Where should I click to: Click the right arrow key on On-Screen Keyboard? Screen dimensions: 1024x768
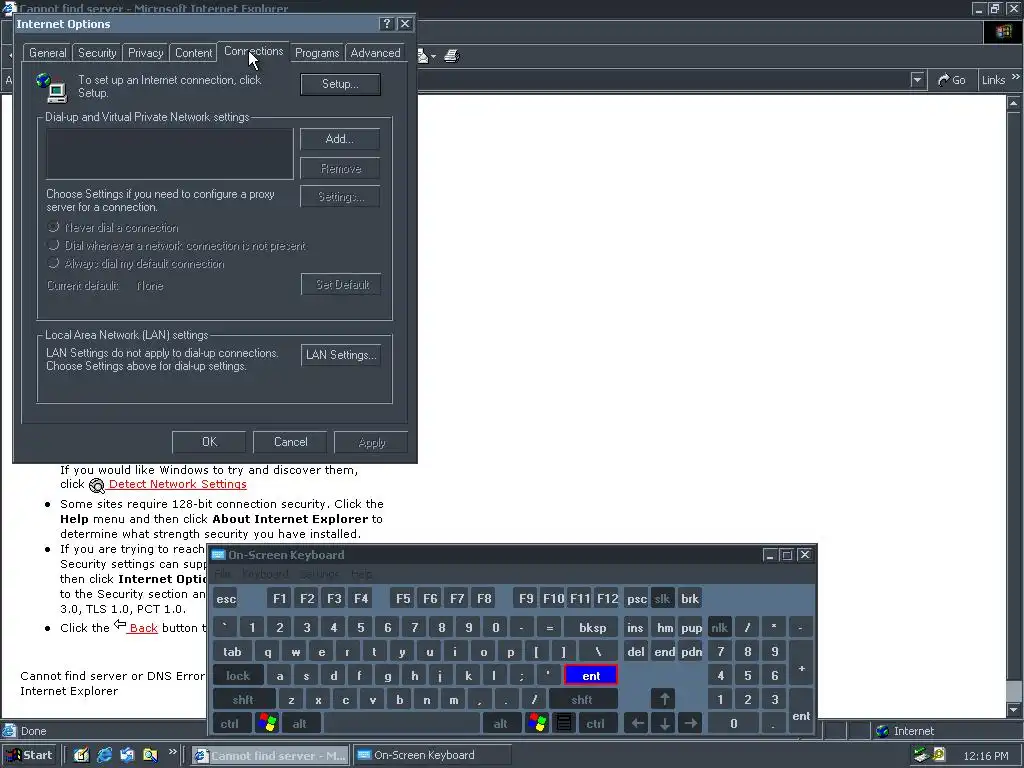[x=690, y=723]
